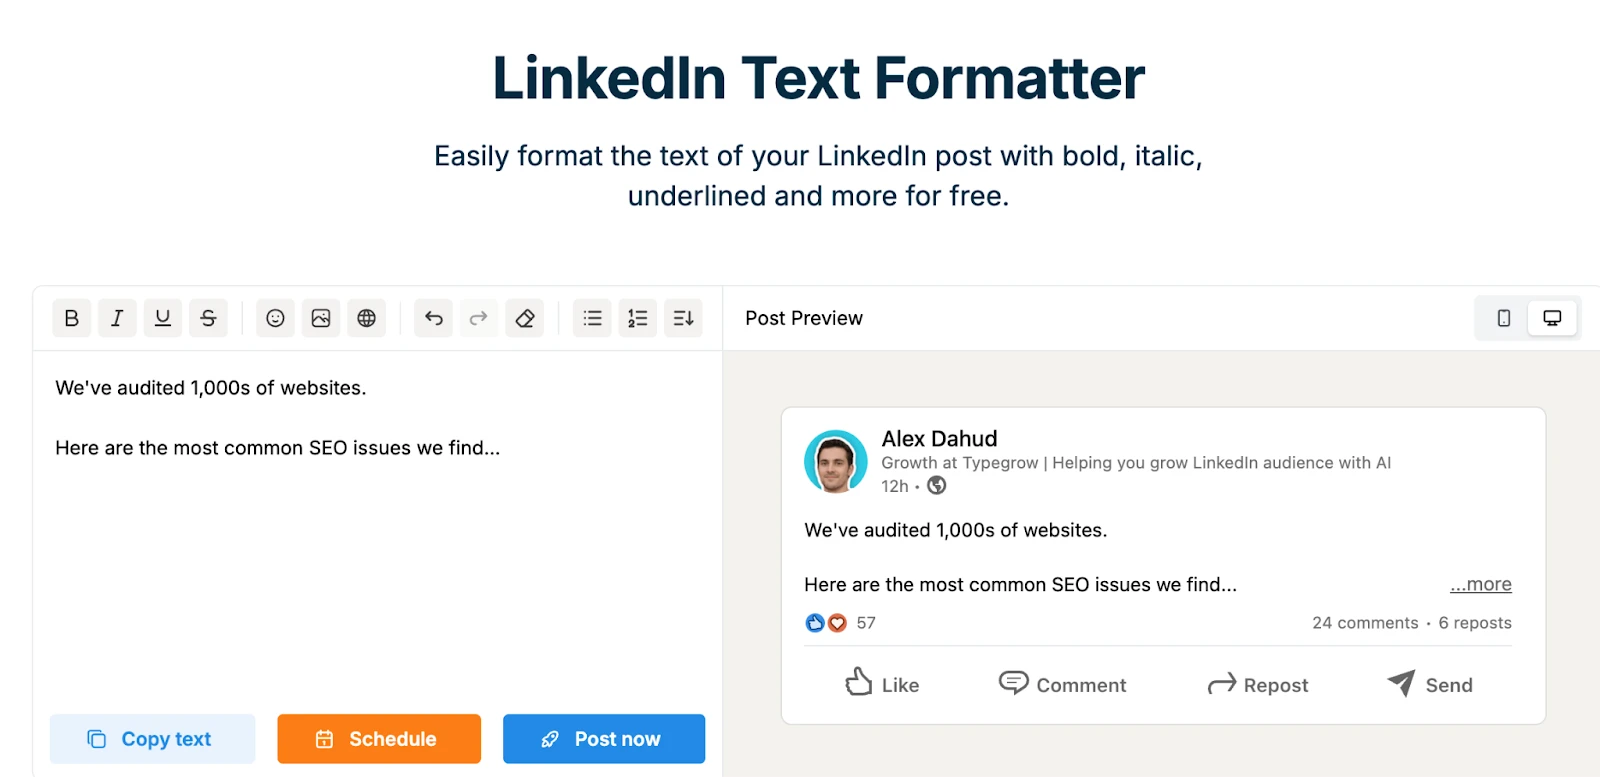1600x777 pixels.
Task: Clear formatting with eraser tool
Action: 525,318
